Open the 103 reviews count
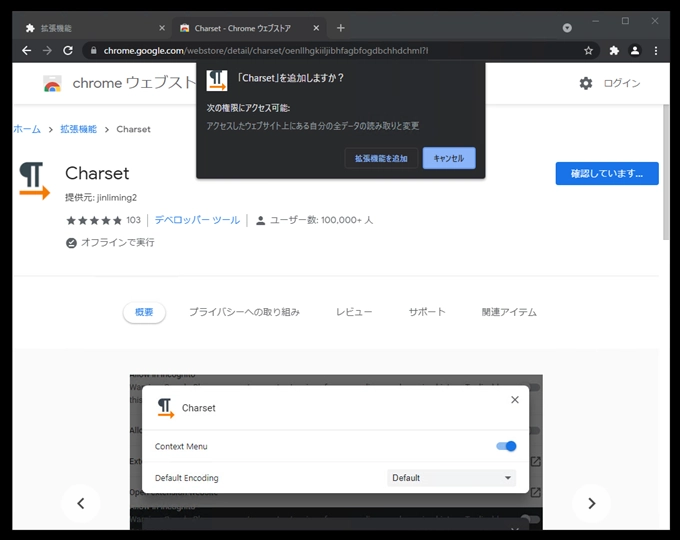Viewport: 680px width, 540px height. click(x=134, y=220)
